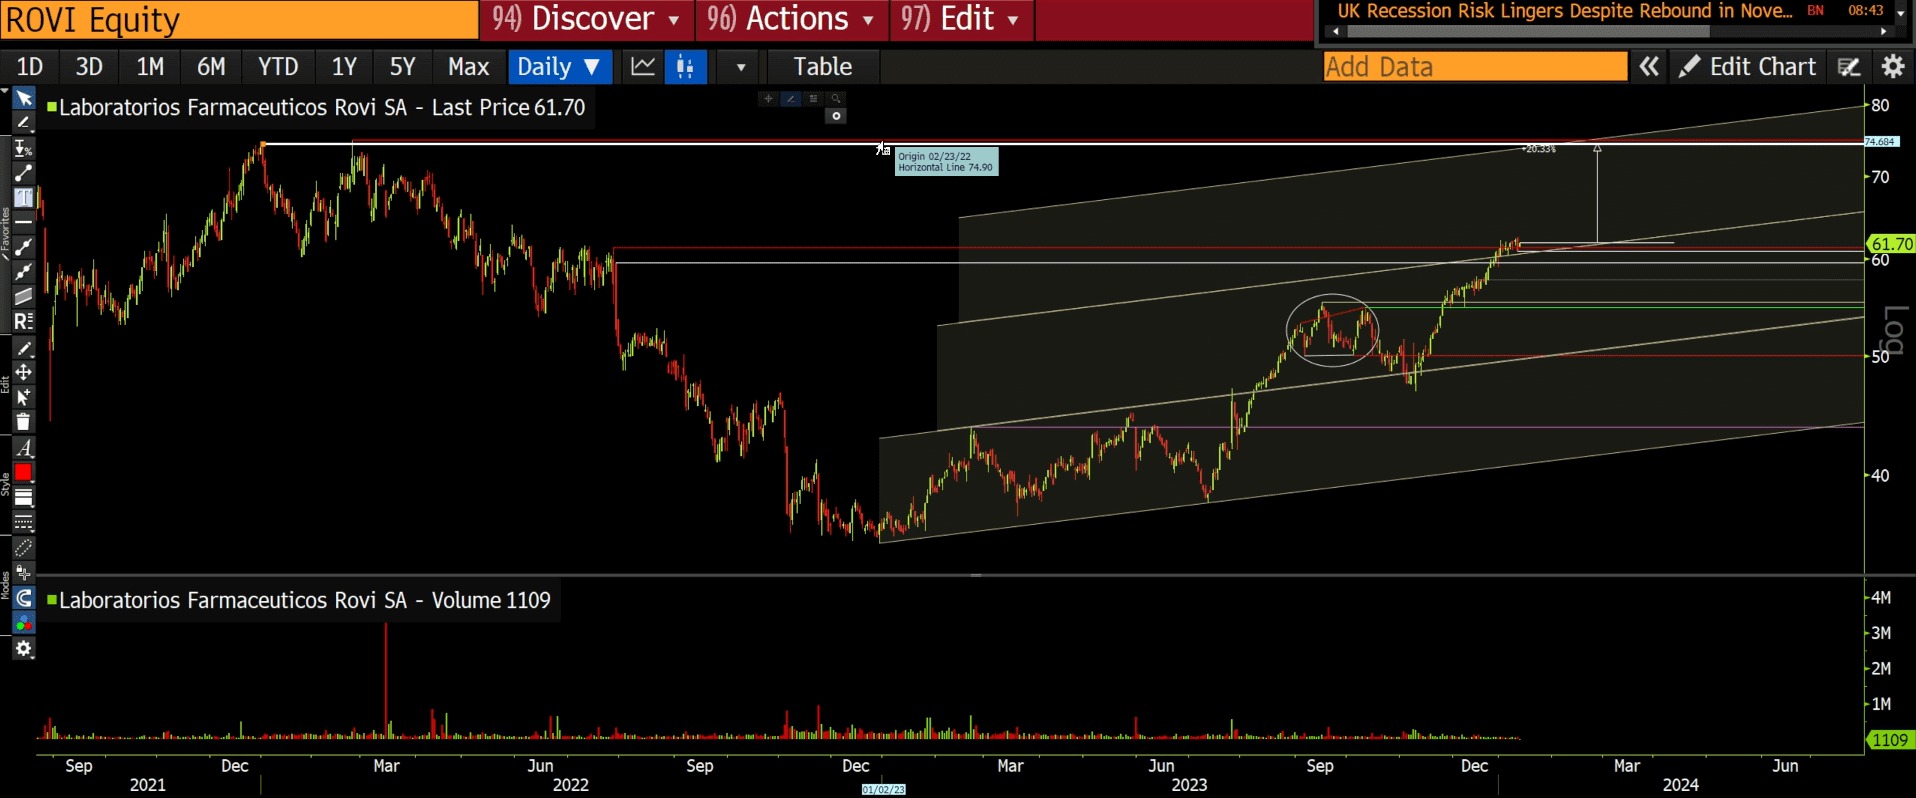Expand the news ticker dropdown arrow
Screen dimensions: 1916x798
click(1902, 13)
